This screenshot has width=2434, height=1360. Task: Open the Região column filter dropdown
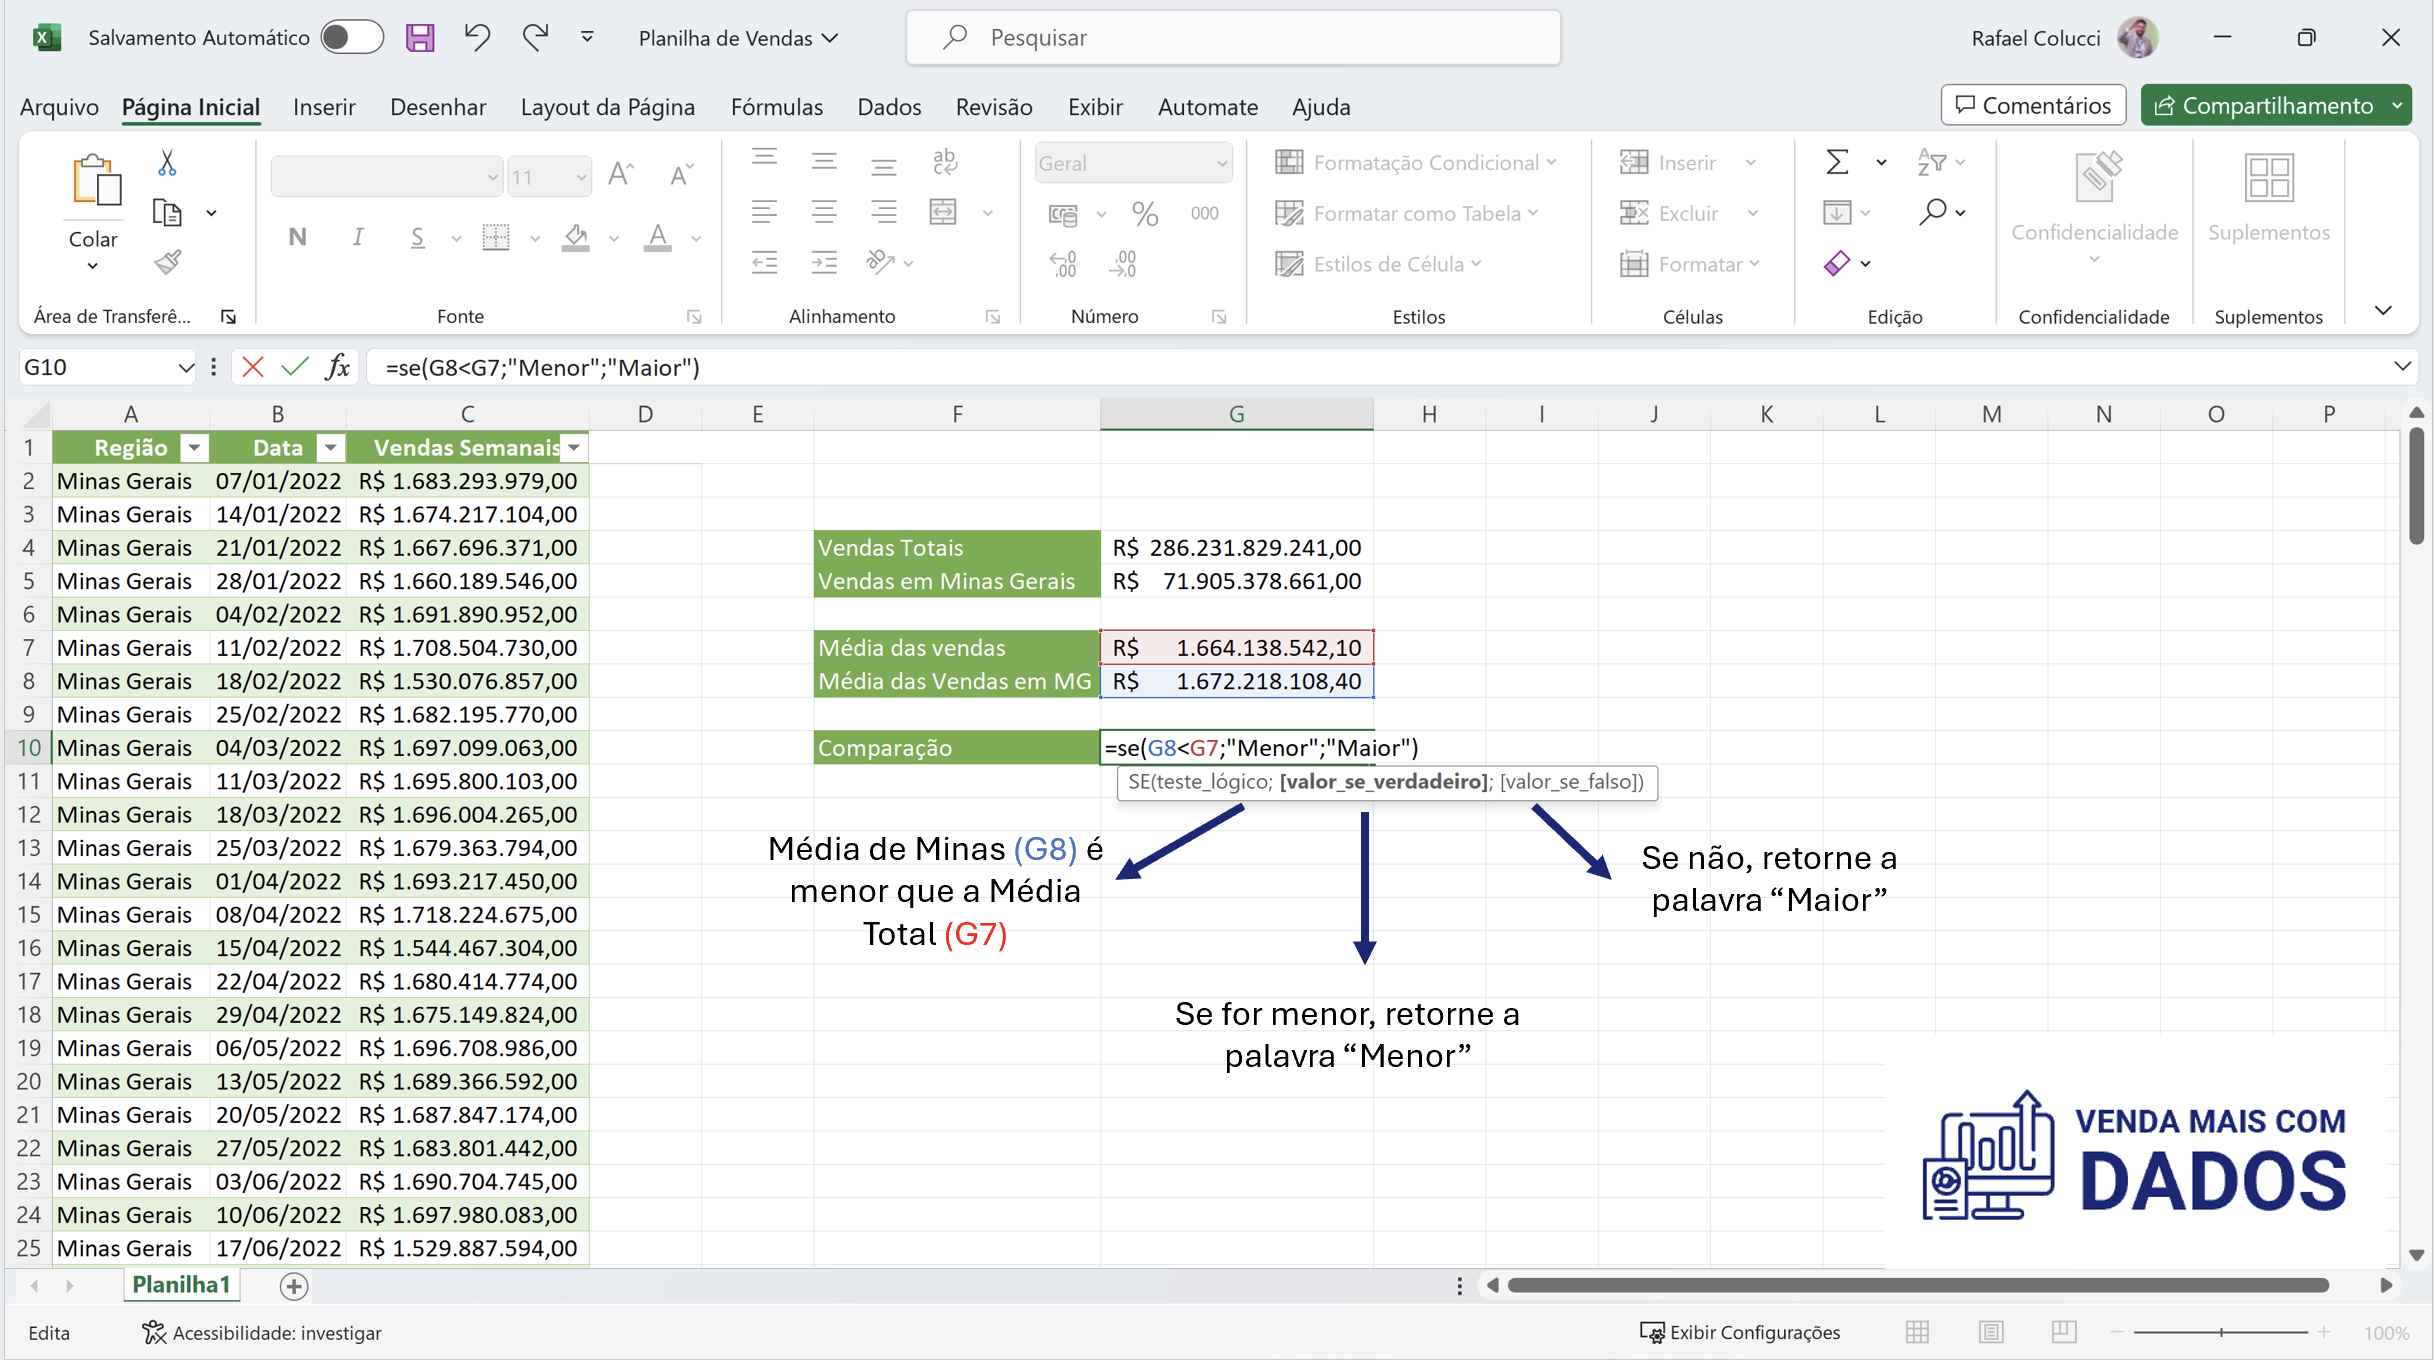tap(195, 448)
